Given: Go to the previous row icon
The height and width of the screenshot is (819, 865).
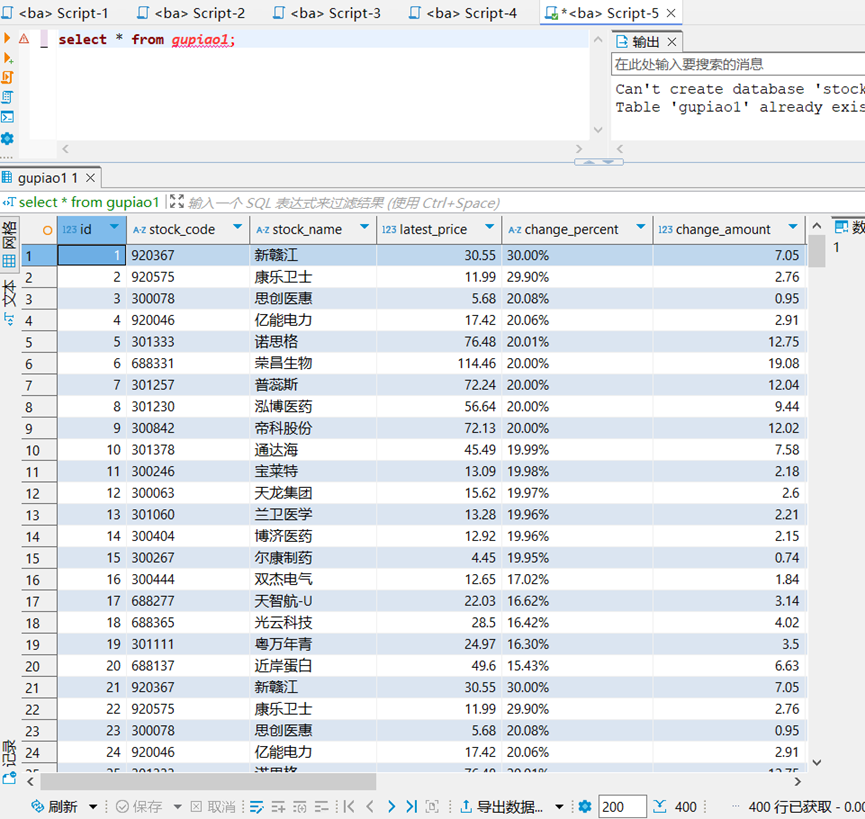Looking at the screenshot, I should (x=370, y=807).
